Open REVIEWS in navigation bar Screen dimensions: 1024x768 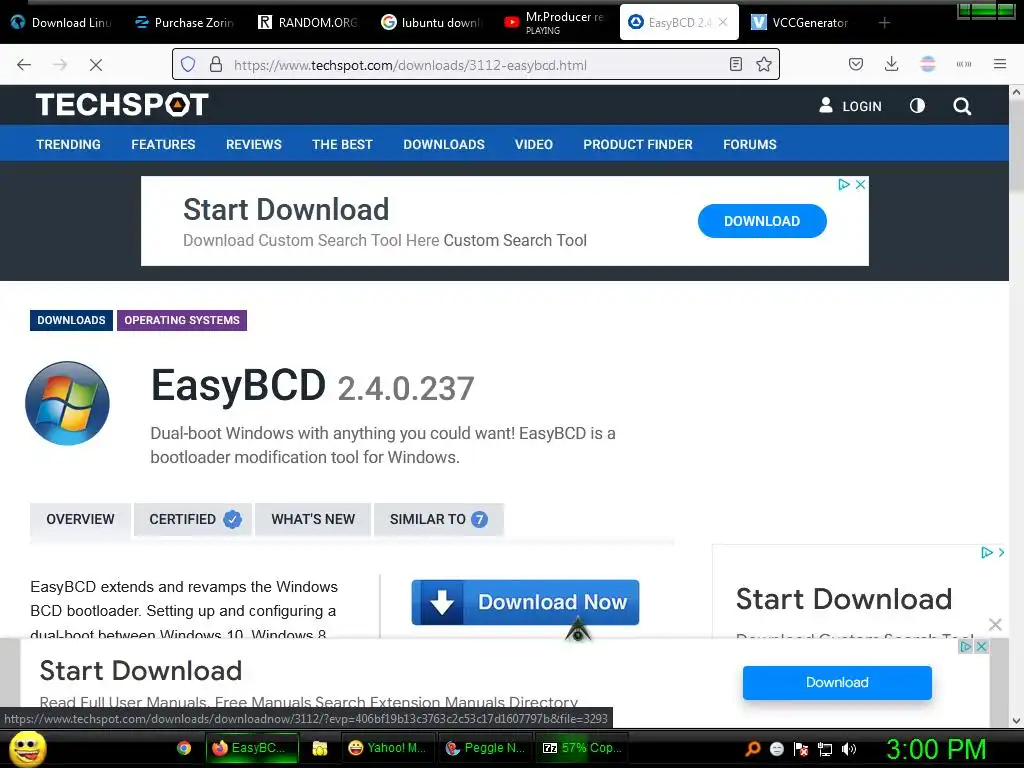click(x=253, y=144)
